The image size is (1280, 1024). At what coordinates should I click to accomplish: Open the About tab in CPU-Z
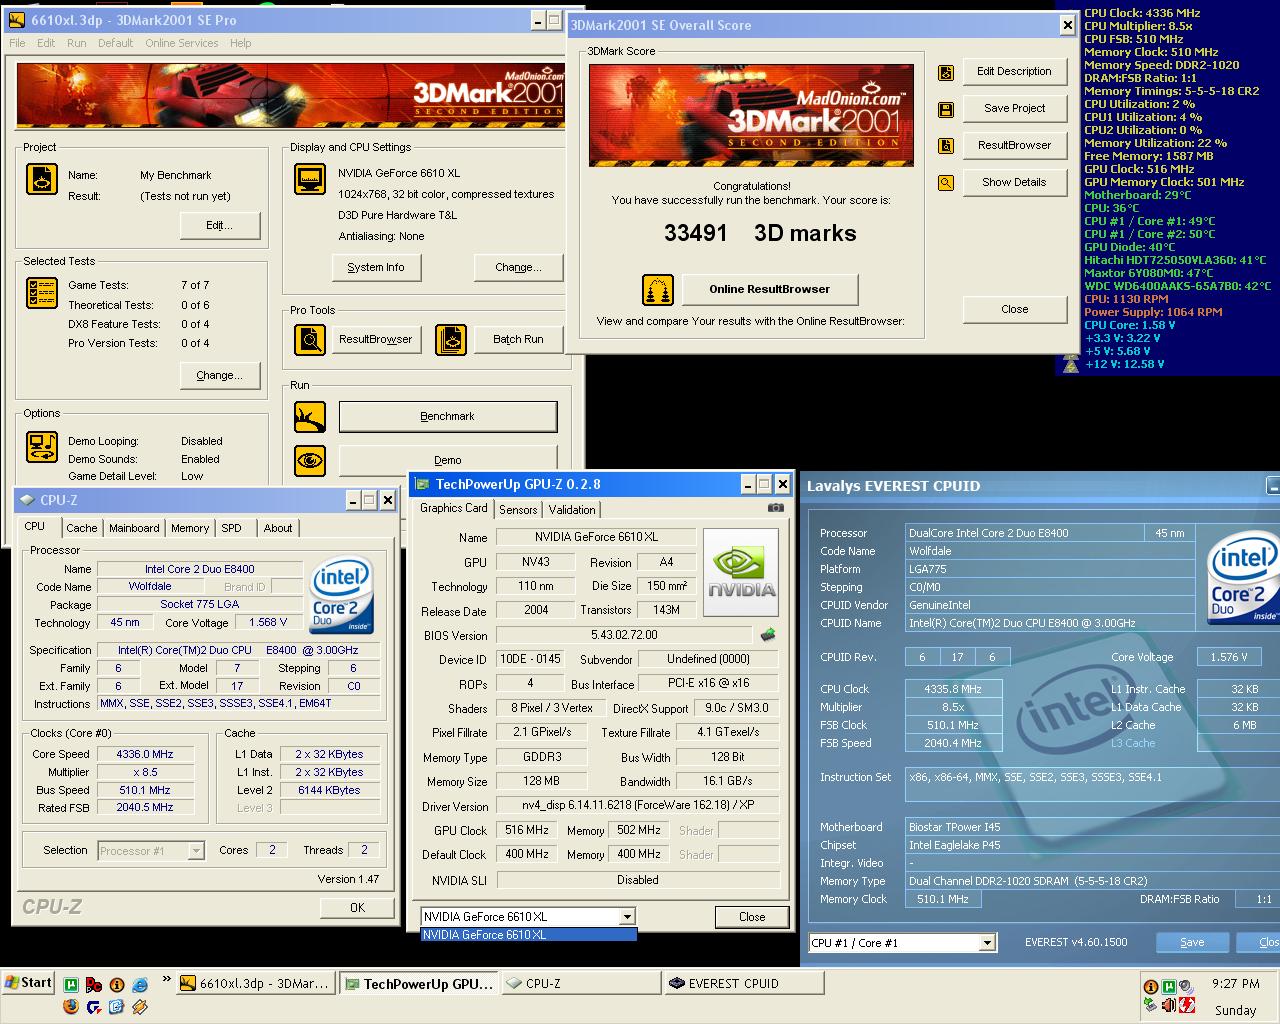pos(278,528)
